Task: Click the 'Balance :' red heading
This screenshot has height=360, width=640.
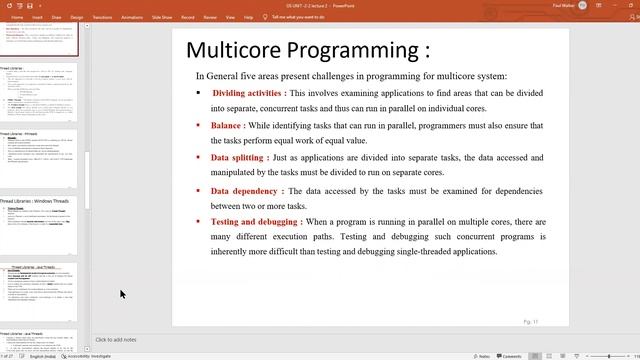Action: tap(228, 126)
